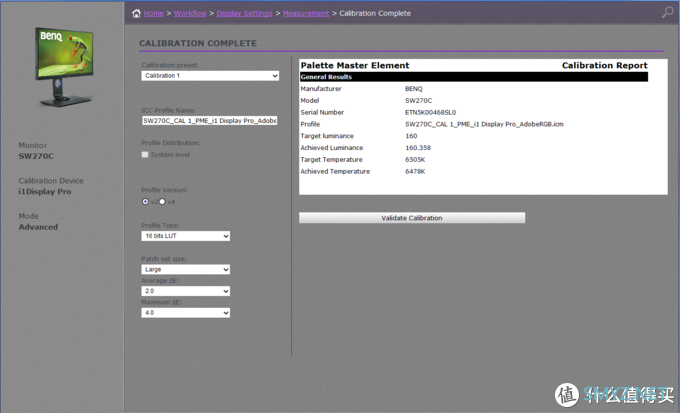Click the Home house icon in breadcrumb
The height and width of the screenshot is (413, 680).
coord(136,13)
